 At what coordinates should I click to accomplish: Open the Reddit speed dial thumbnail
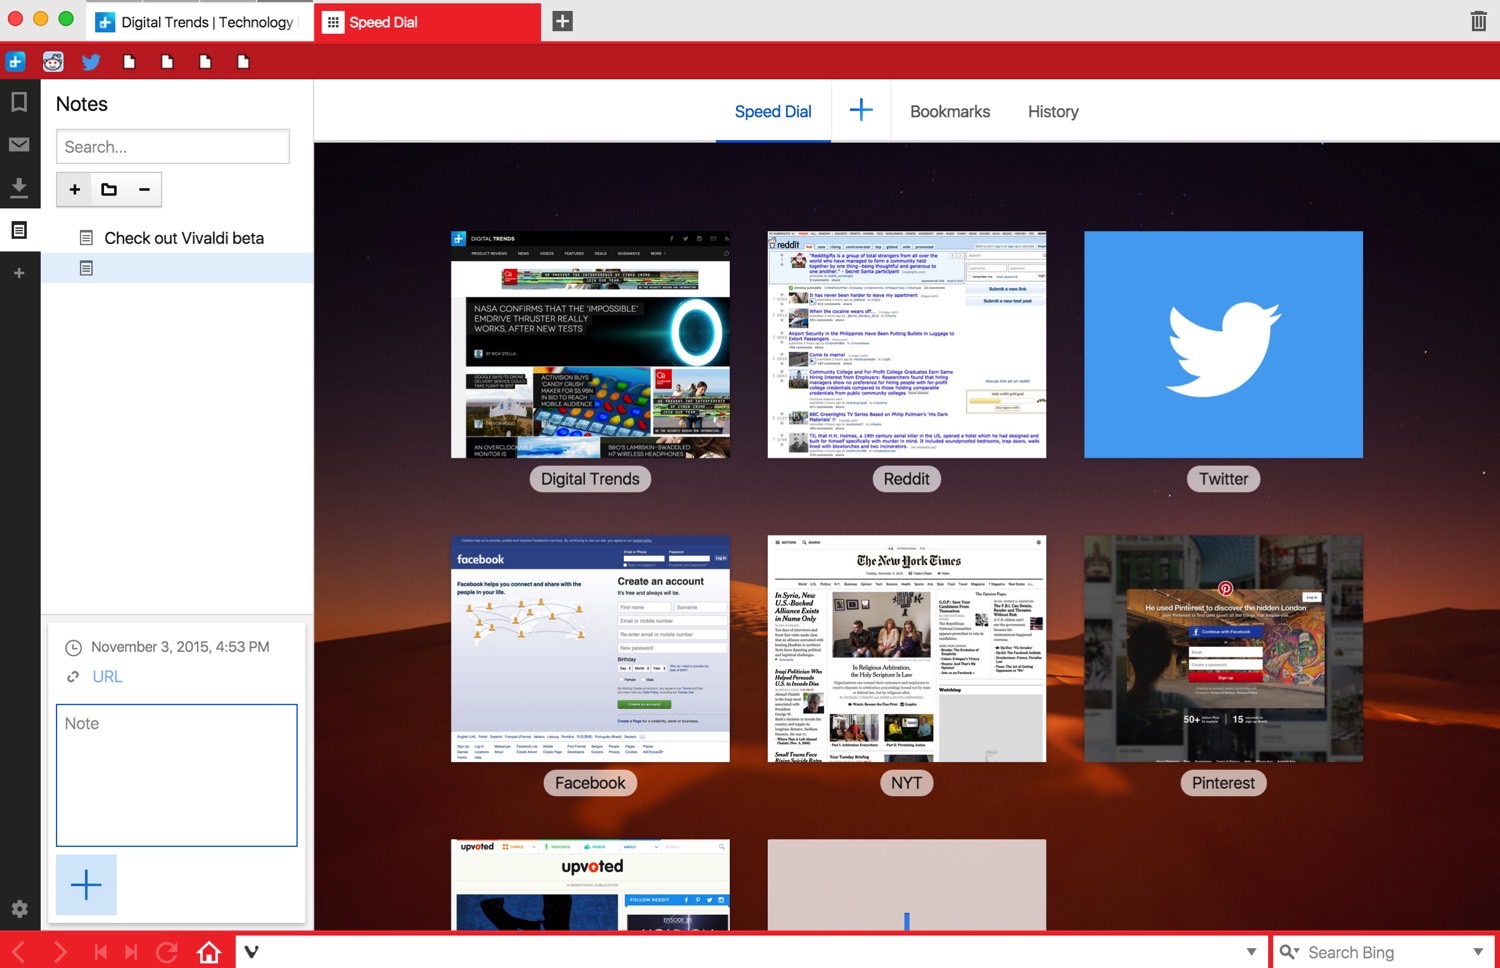pos(907,345)
